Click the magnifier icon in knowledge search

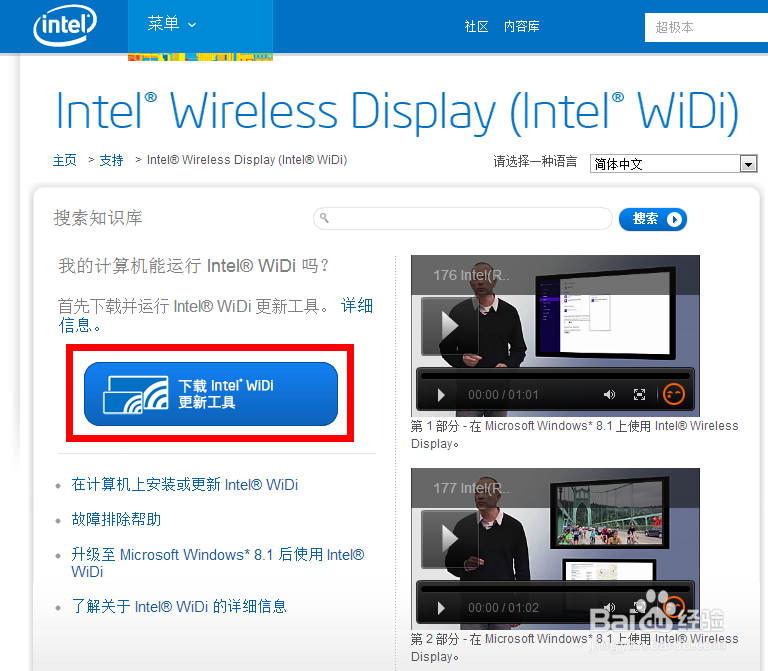(x=324, y=217)
